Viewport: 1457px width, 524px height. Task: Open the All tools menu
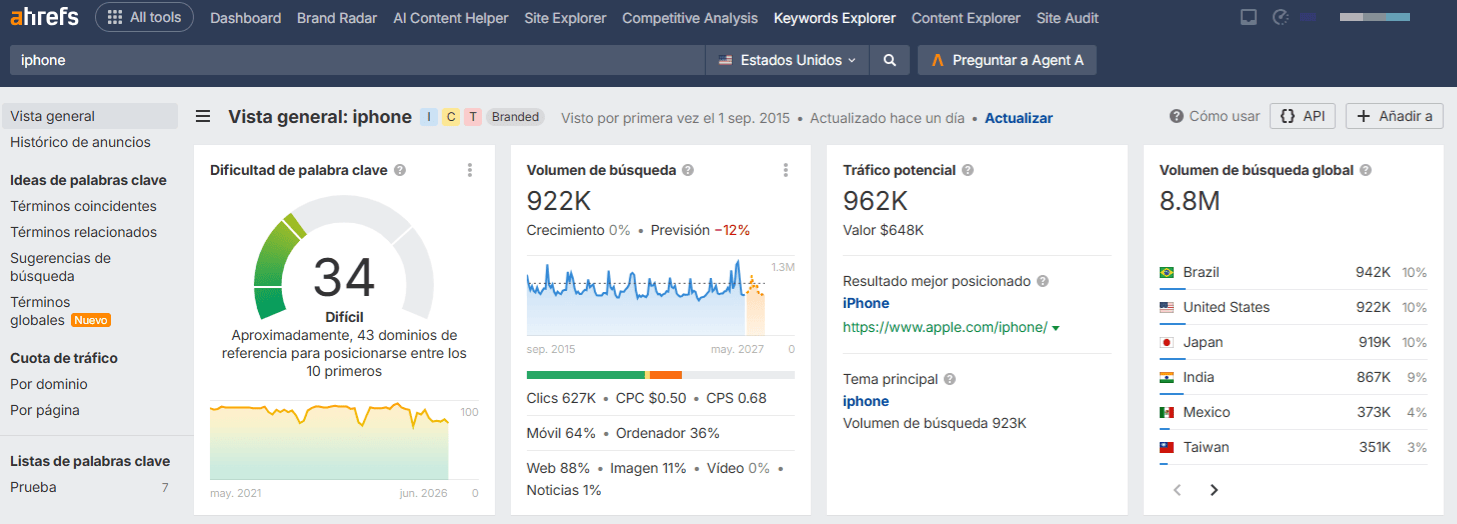click(144, 17)
